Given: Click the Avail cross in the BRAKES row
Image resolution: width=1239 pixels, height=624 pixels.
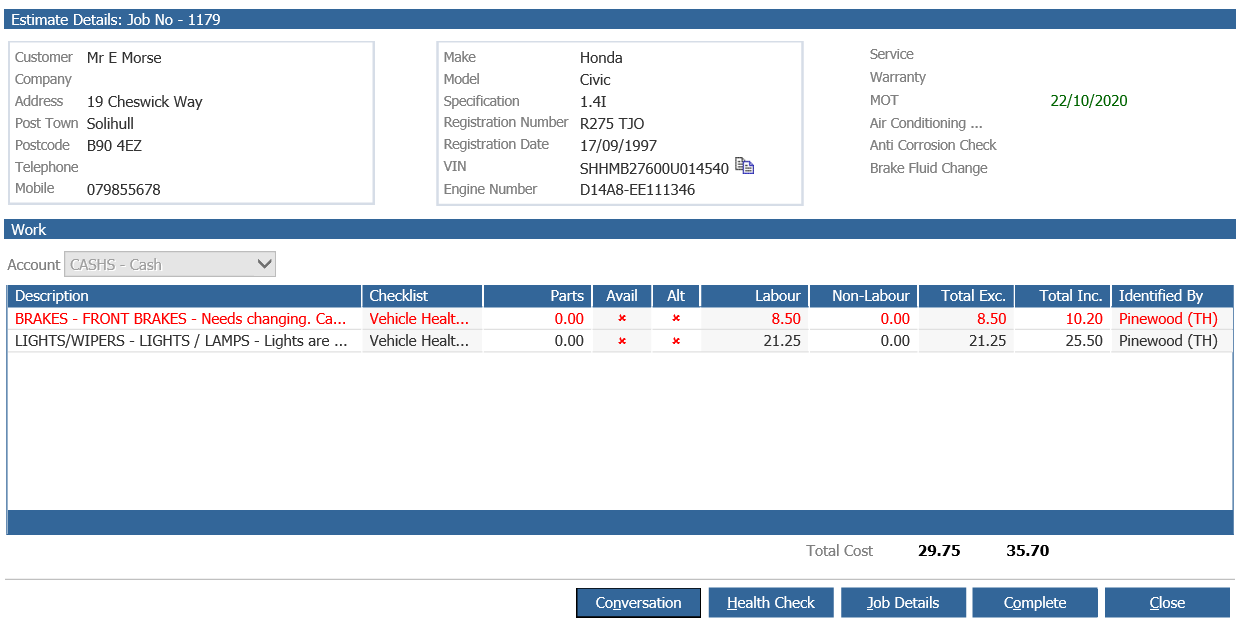Looking at the screenshot, I should click(x=622, y=318).
